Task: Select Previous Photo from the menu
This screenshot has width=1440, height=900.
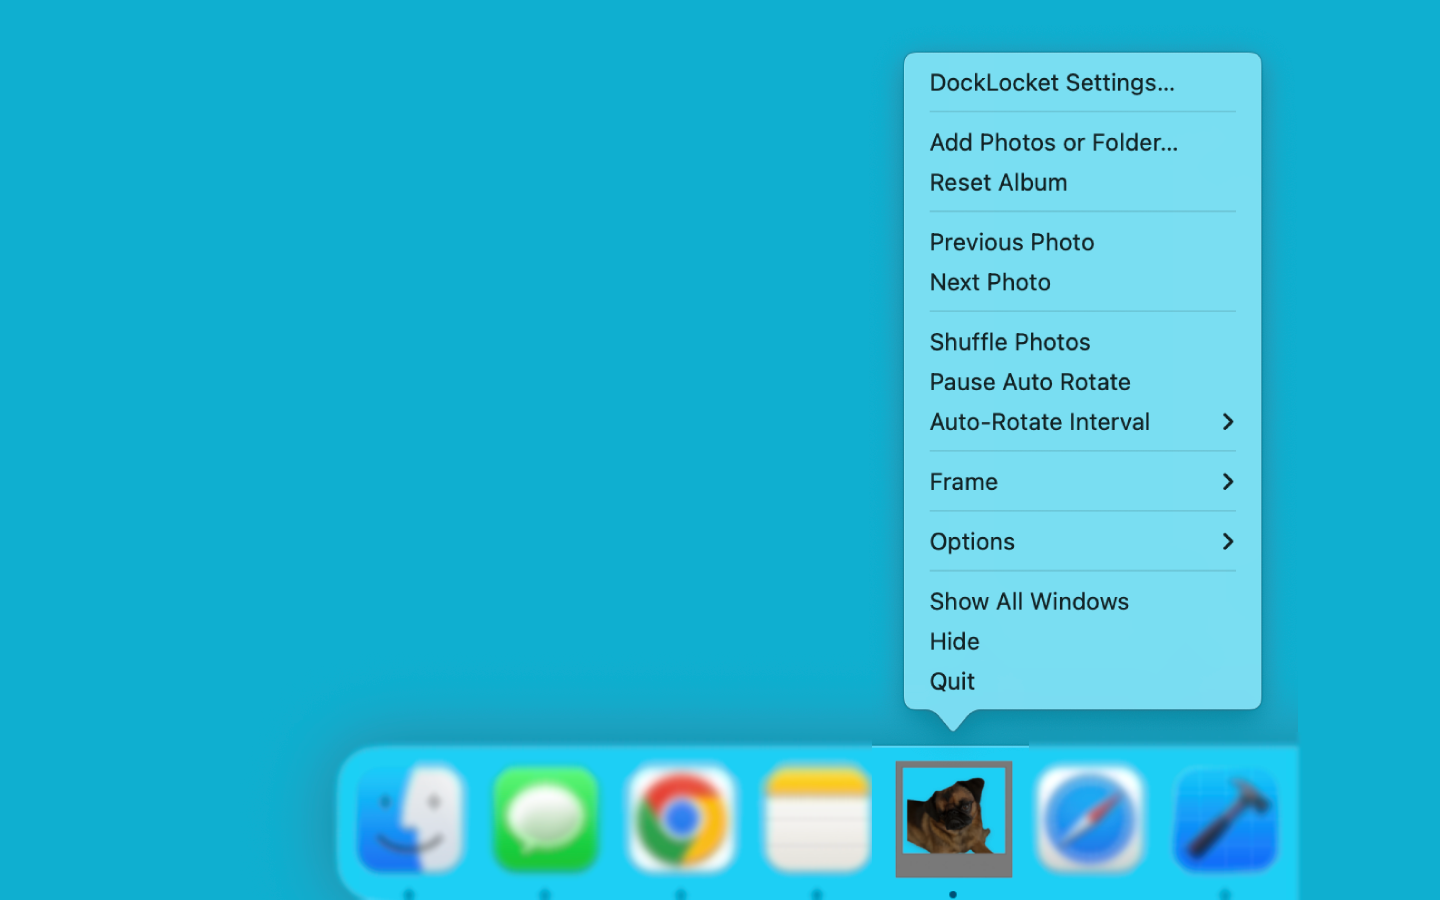Action: (1011, 242)
